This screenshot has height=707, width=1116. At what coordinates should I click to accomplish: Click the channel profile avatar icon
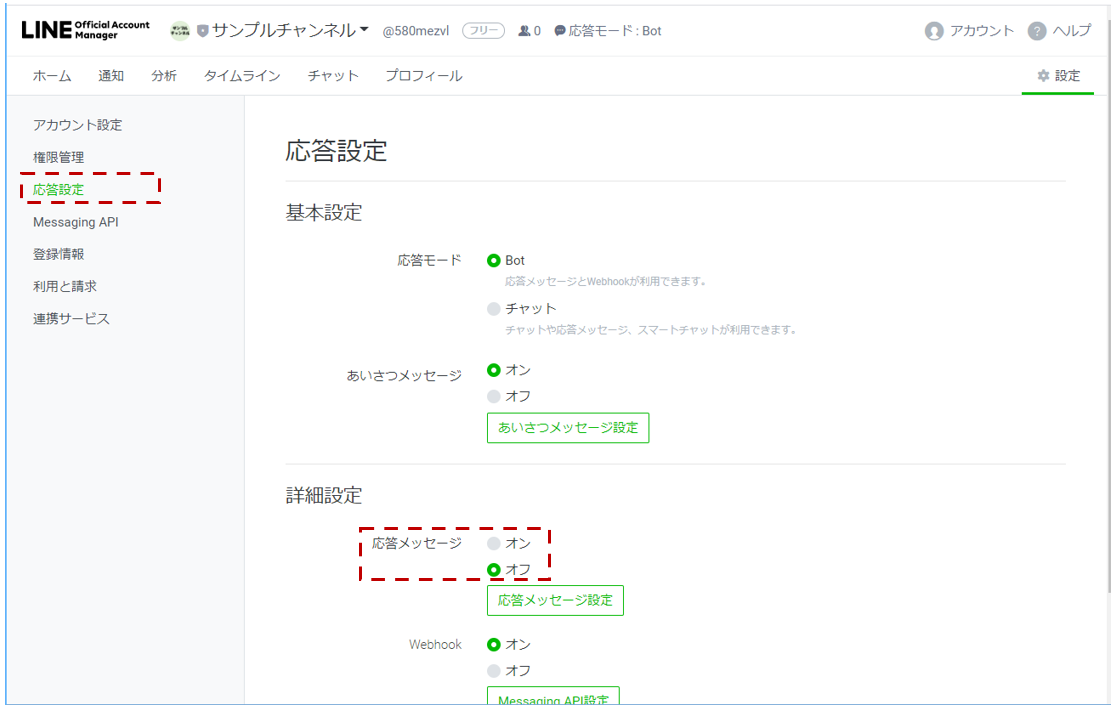tap(182, 30)
